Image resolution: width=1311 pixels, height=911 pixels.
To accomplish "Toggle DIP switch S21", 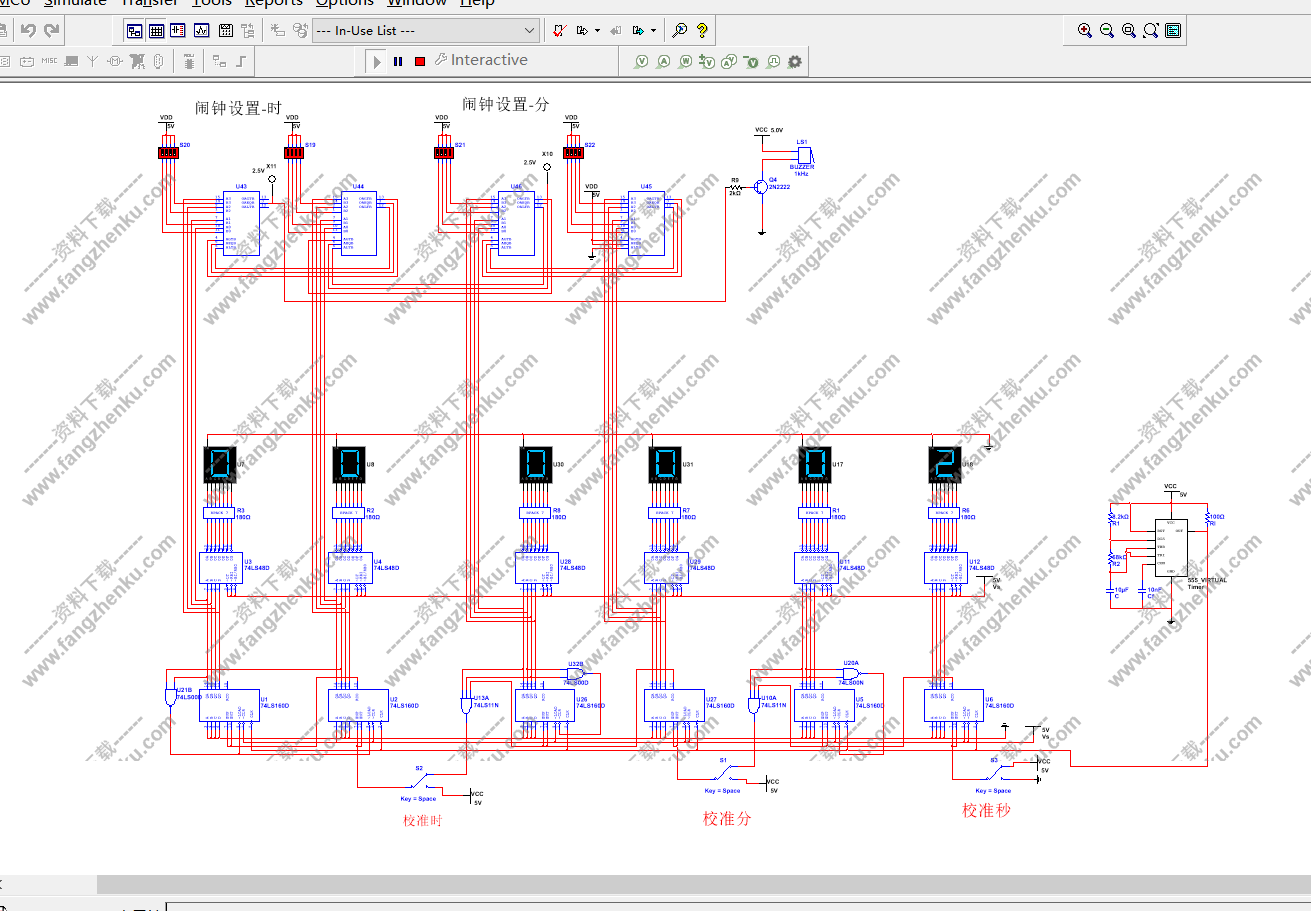I will [443, 152].
